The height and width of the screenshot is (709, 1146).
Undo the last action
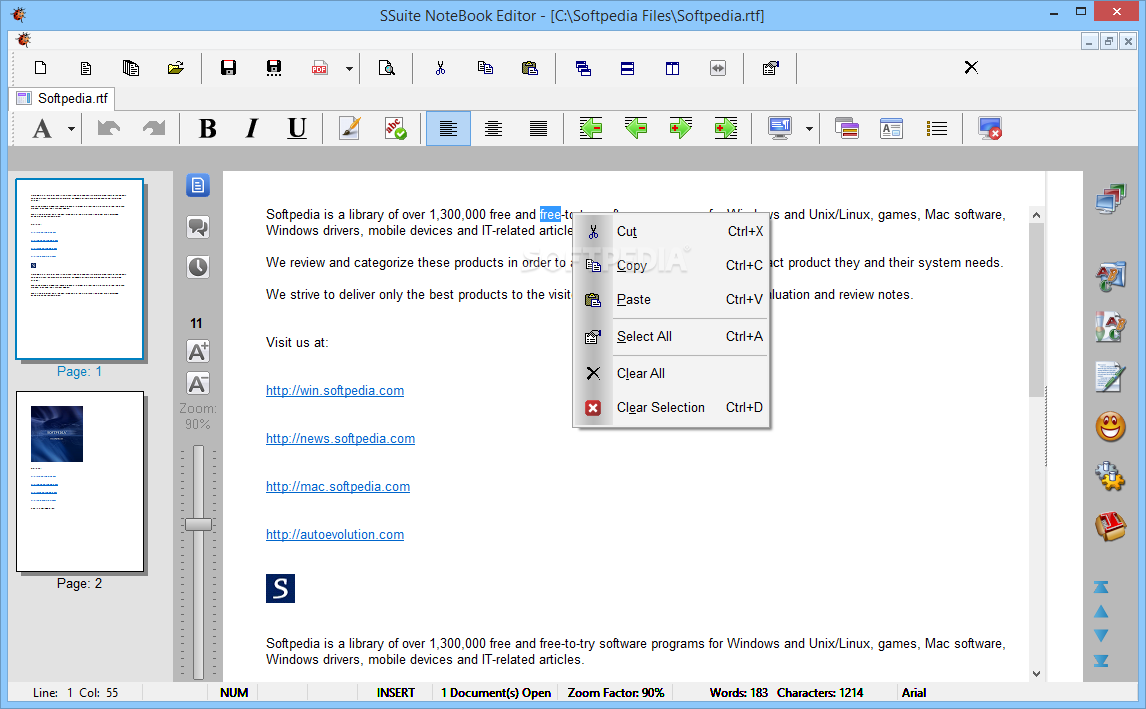tap(109, 129)
